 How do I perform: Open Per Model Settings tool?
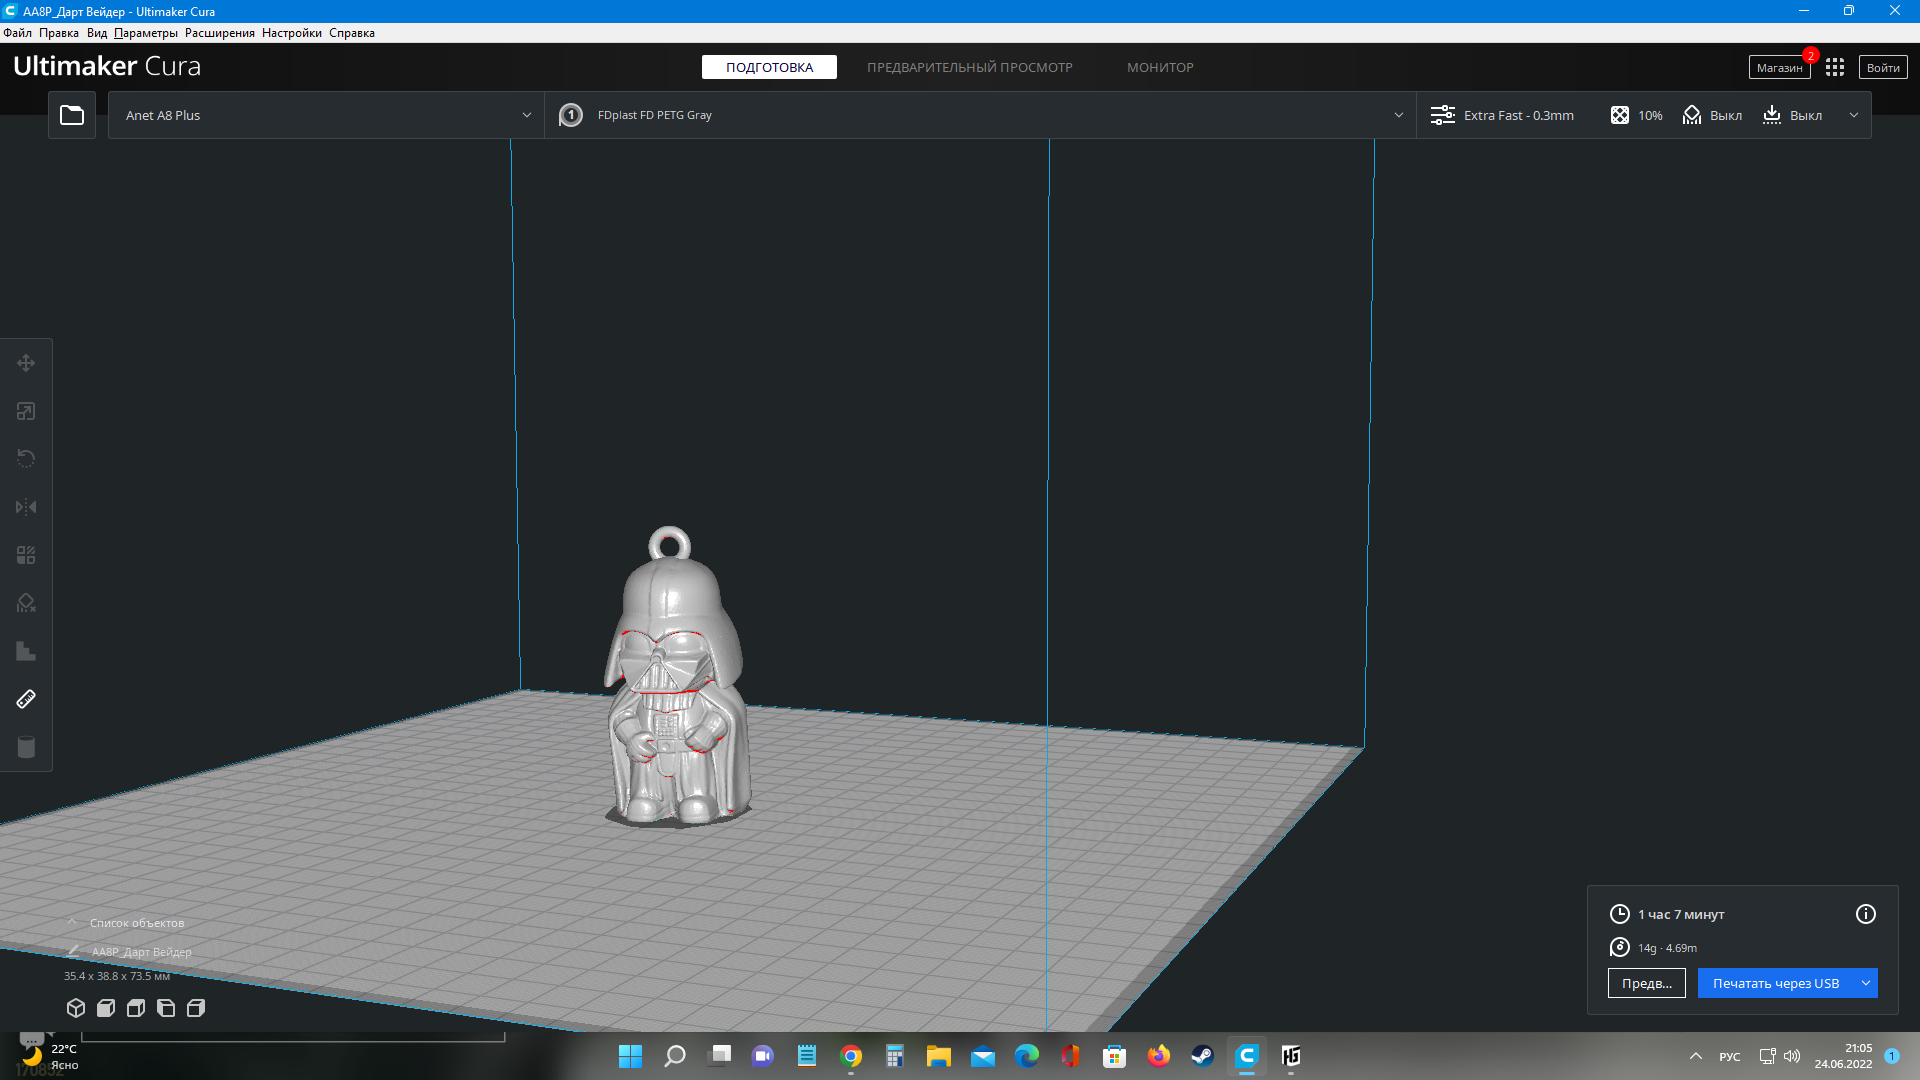coord(26,555)
